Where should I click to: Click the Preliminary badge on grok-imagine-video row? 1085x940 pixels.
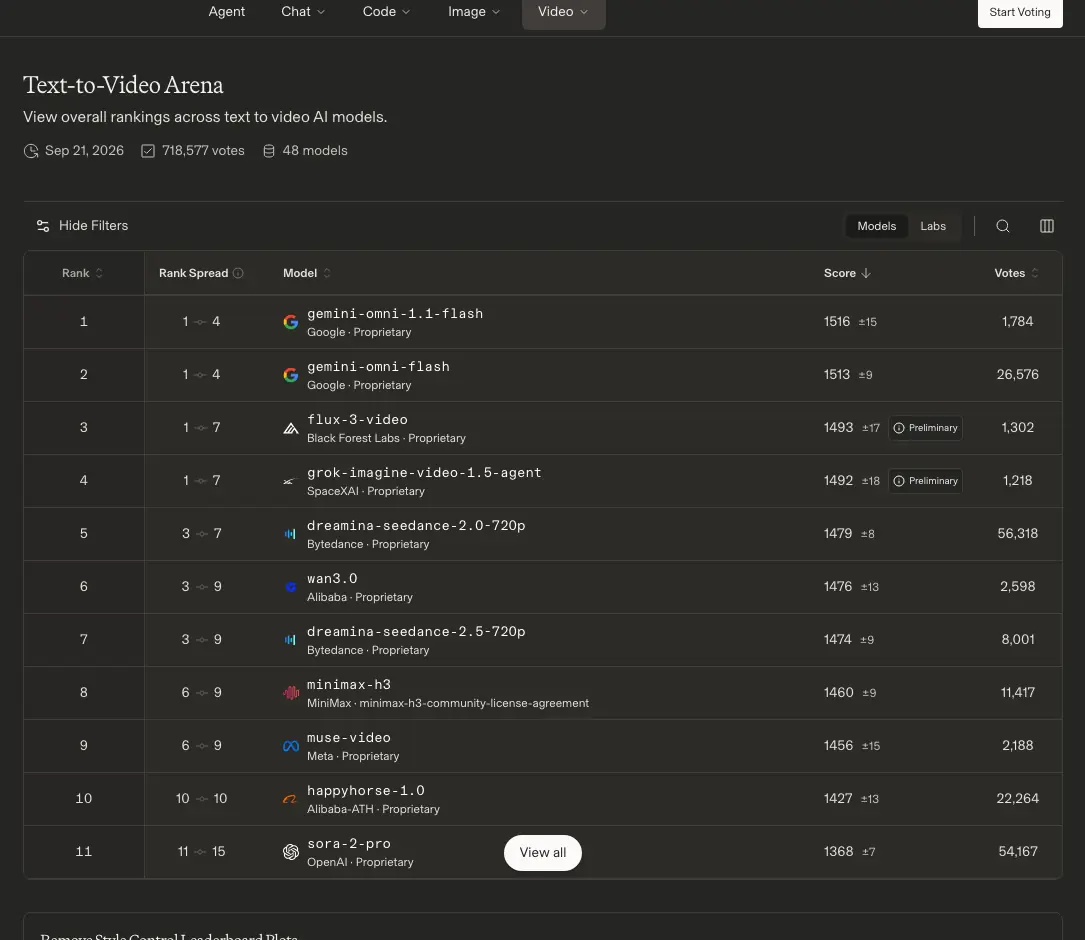tap(925, 481)
